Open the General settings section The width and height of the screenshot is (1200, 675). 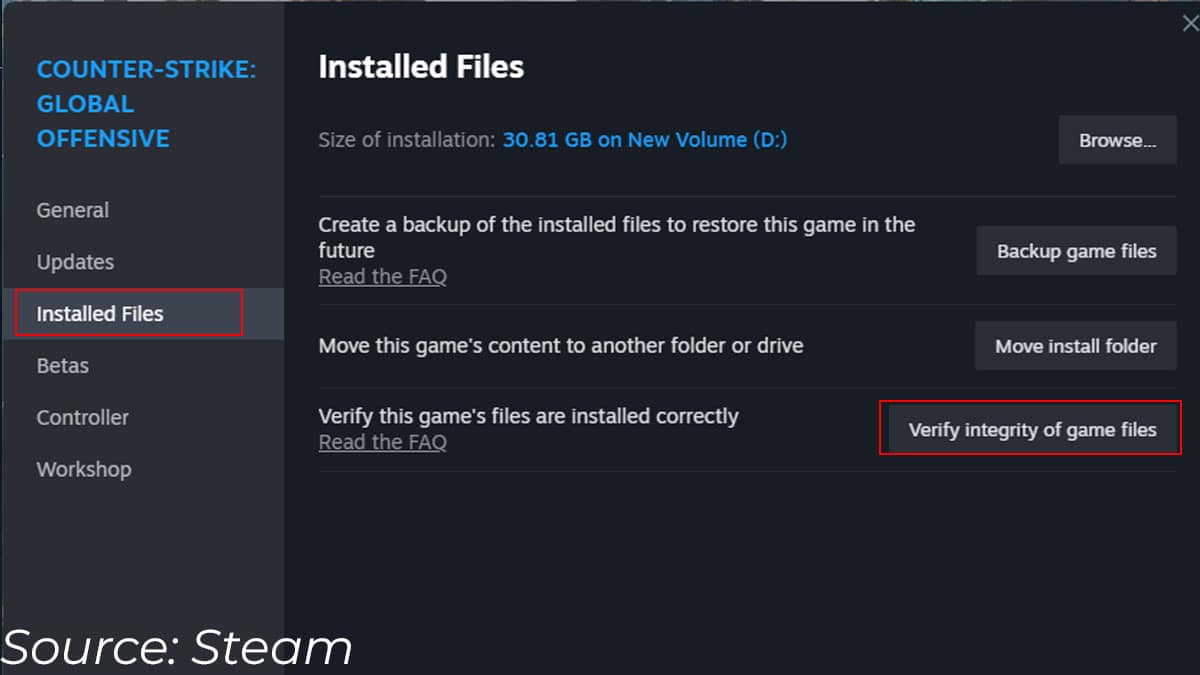72,210
